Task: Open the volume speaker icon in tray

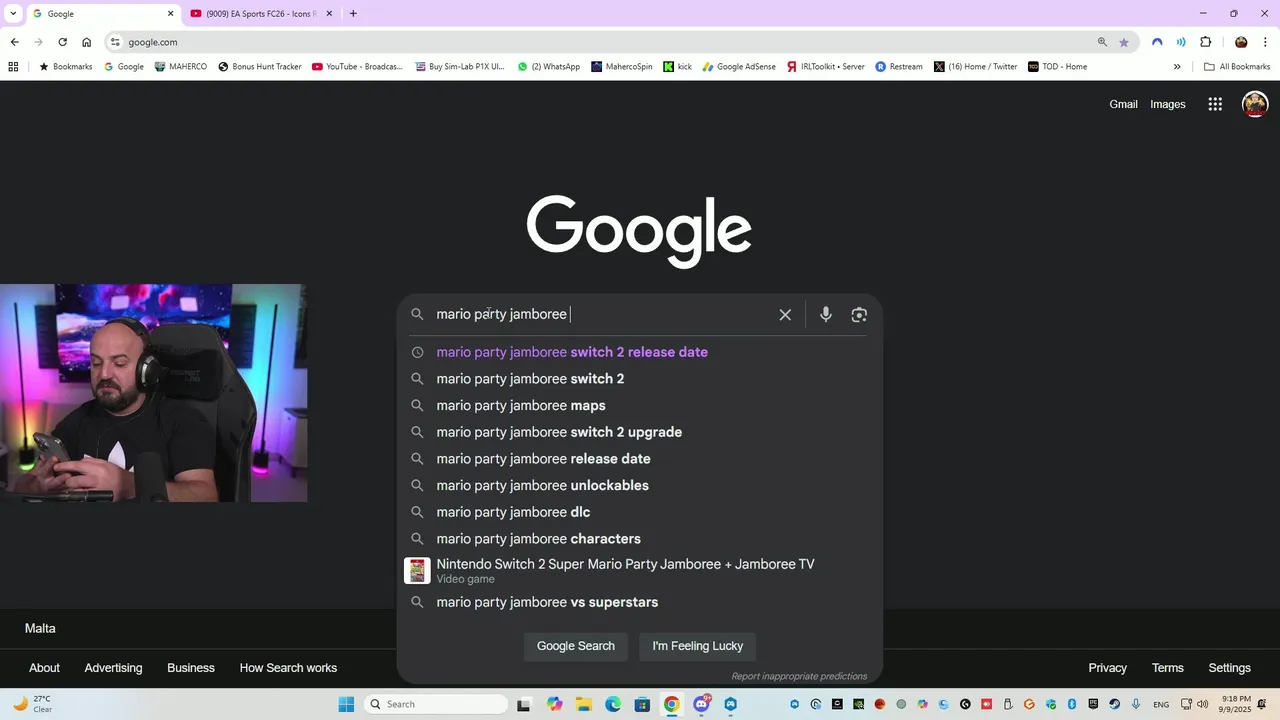Action: (1203, 704)
